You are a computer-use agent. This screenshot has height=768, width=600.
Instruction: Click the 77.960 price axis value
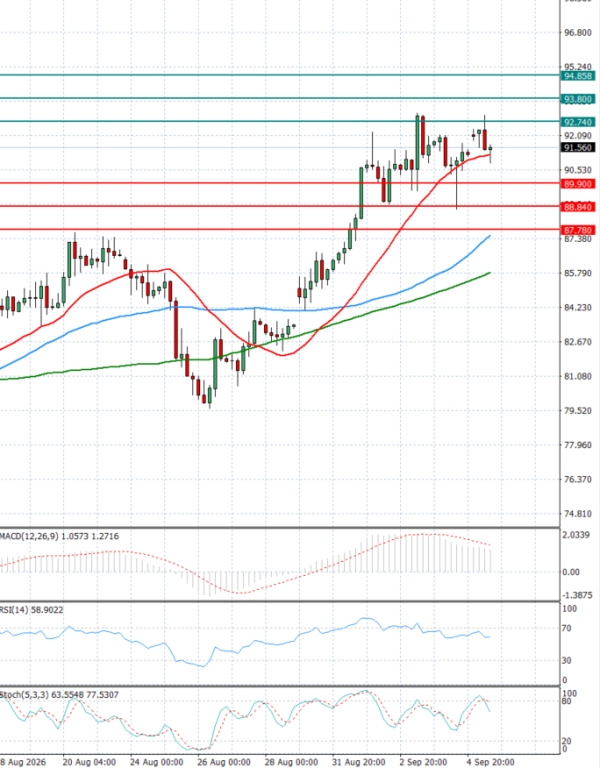coord(578,445)
